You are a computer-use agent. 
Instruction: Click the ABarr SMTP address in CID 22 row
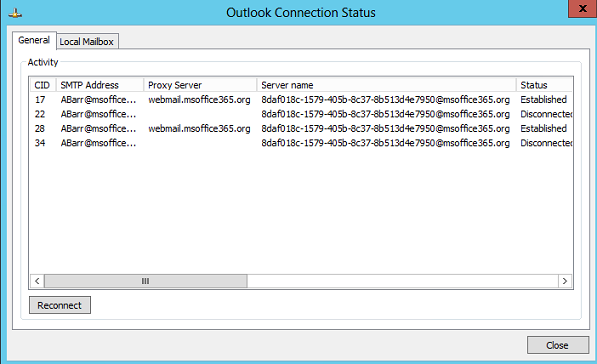tap(98, 114)
